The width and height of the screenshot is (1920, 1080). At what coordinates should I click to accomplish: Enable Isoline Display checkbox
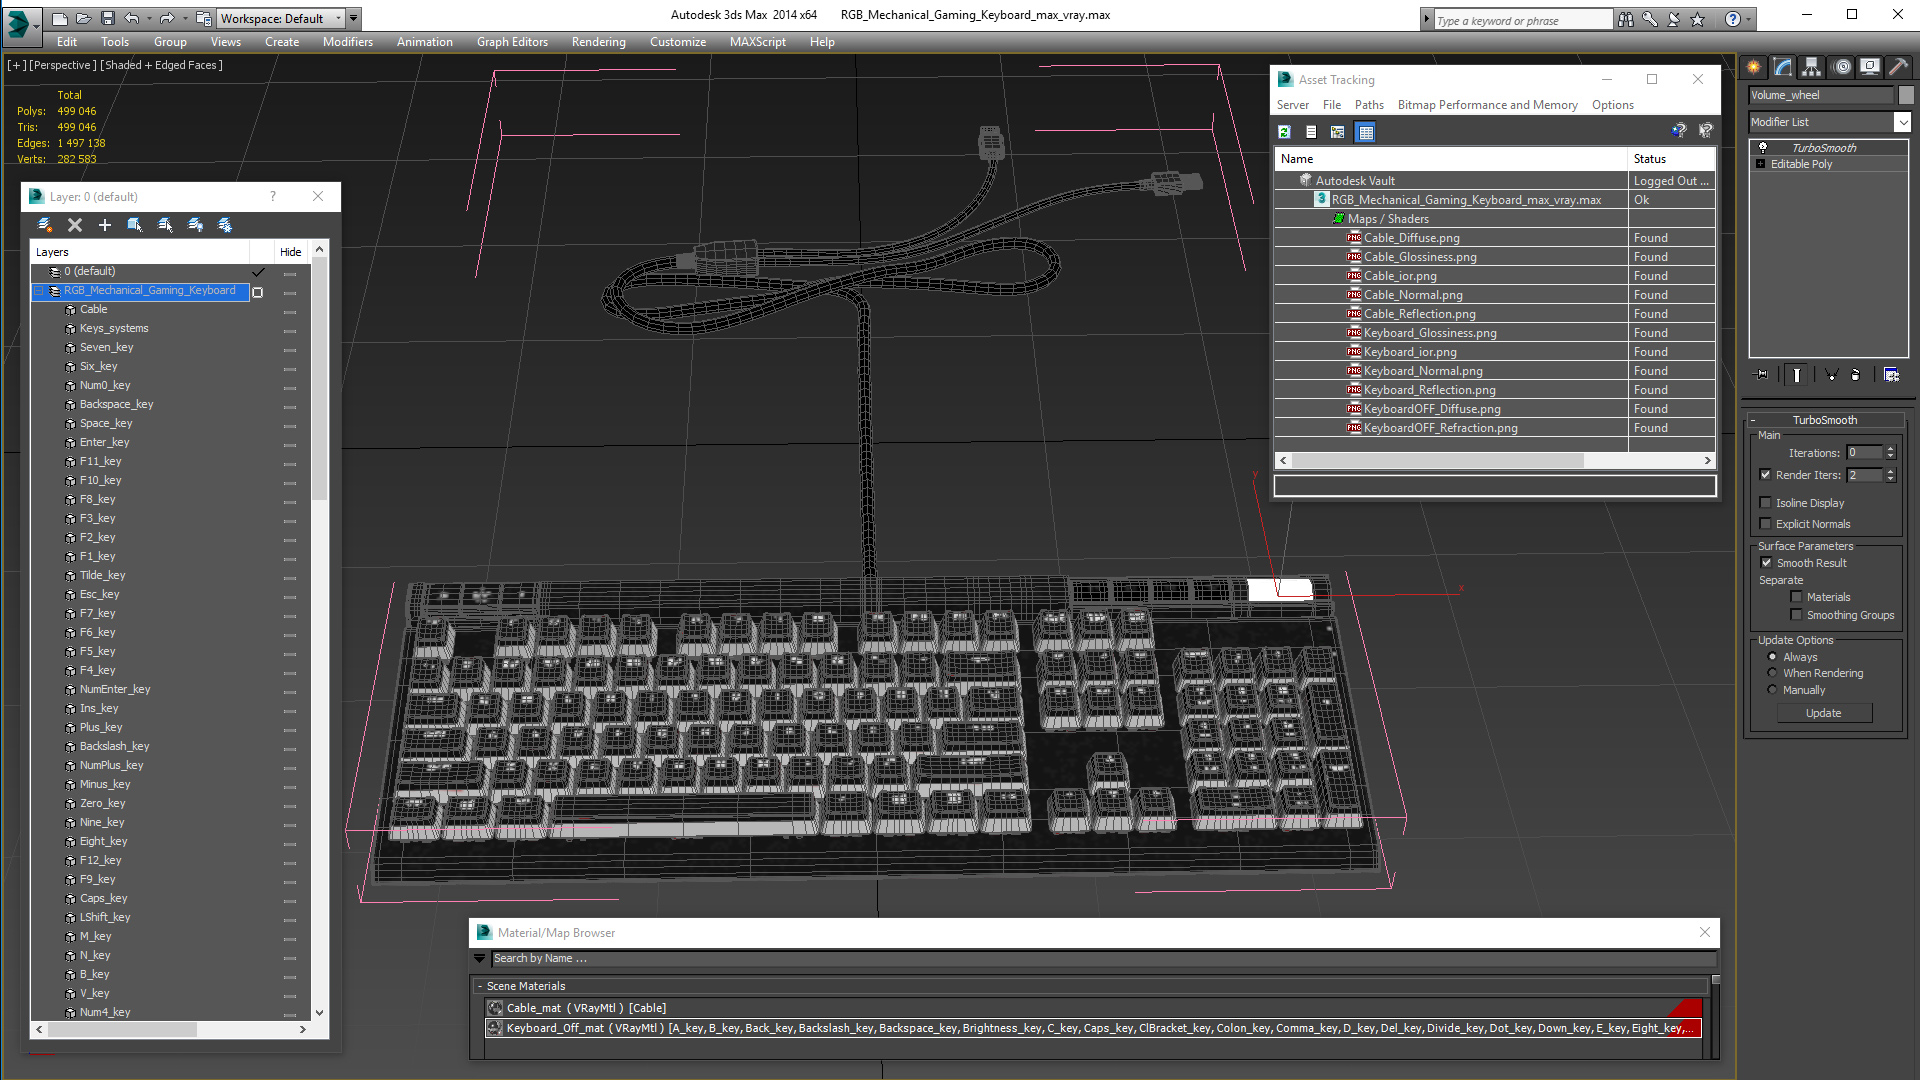coord(1765,503)
